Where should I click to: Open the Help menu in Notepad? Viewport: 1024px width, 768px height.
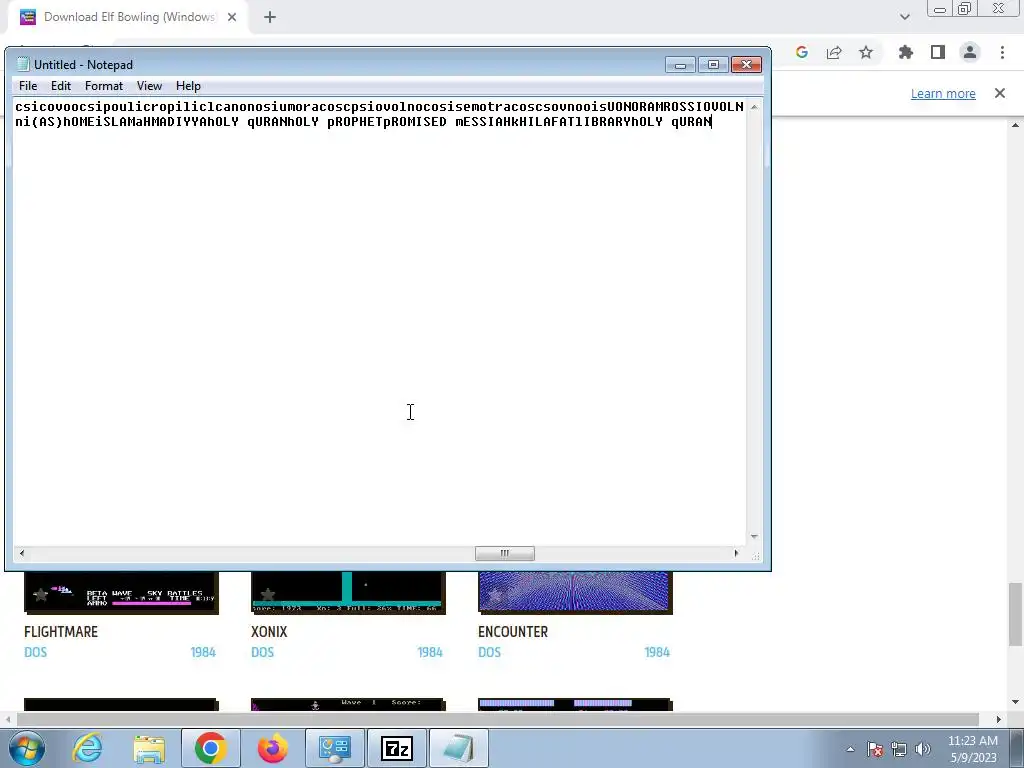pyautogui.click(x=188, y=86)
